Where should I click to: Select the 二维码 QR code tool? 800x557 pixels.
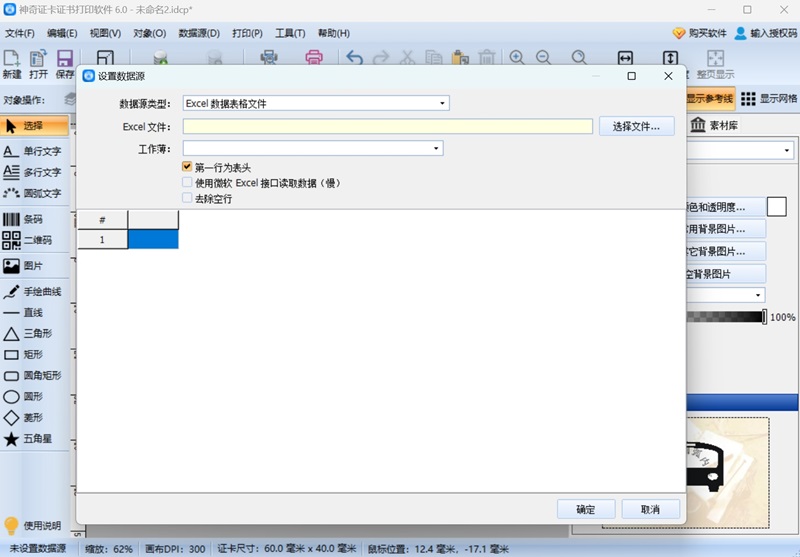[24, 240]
